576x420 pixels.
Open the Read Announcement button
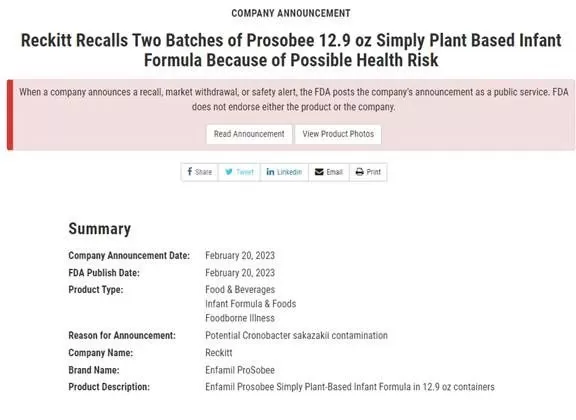pos(249,134)
